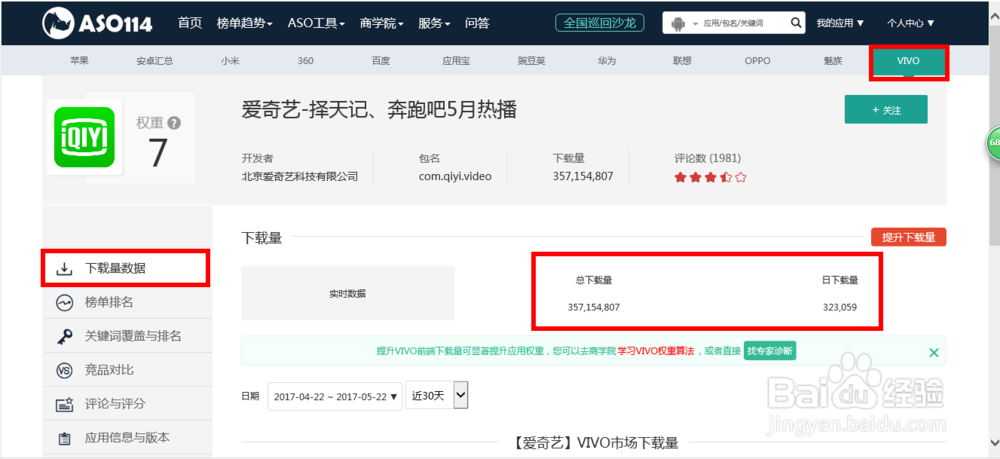Switch to the 豌豆荚 store tab
1000x459 pixels.
pyautogui.click(x=531, y=61)
